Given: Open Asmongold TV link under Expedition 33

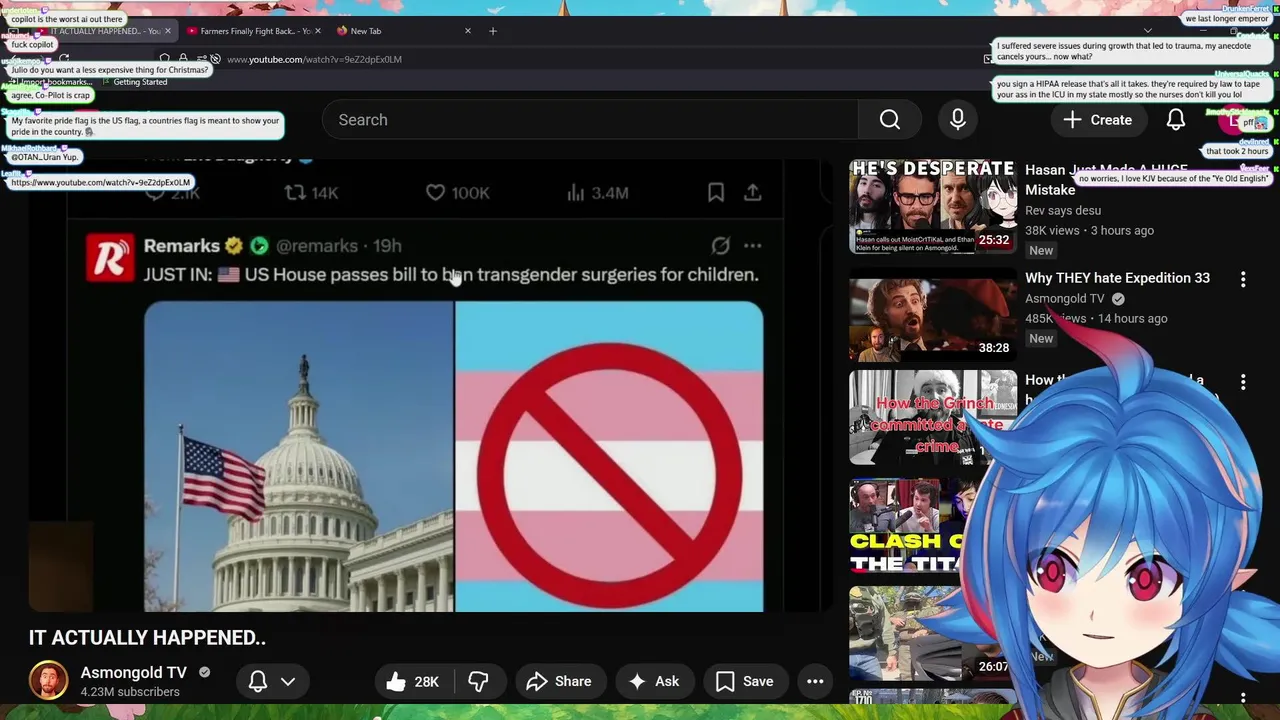Looking at the screenshot, I should 1067,298.
